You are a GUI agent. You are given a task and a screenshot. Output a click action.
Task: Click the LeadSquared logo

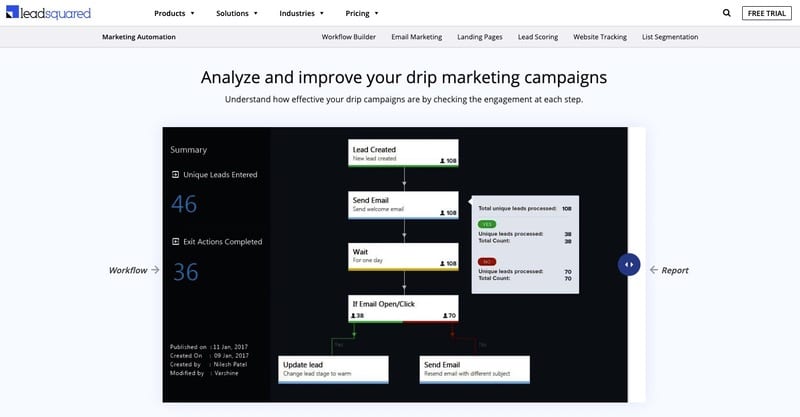coord(48,13)
